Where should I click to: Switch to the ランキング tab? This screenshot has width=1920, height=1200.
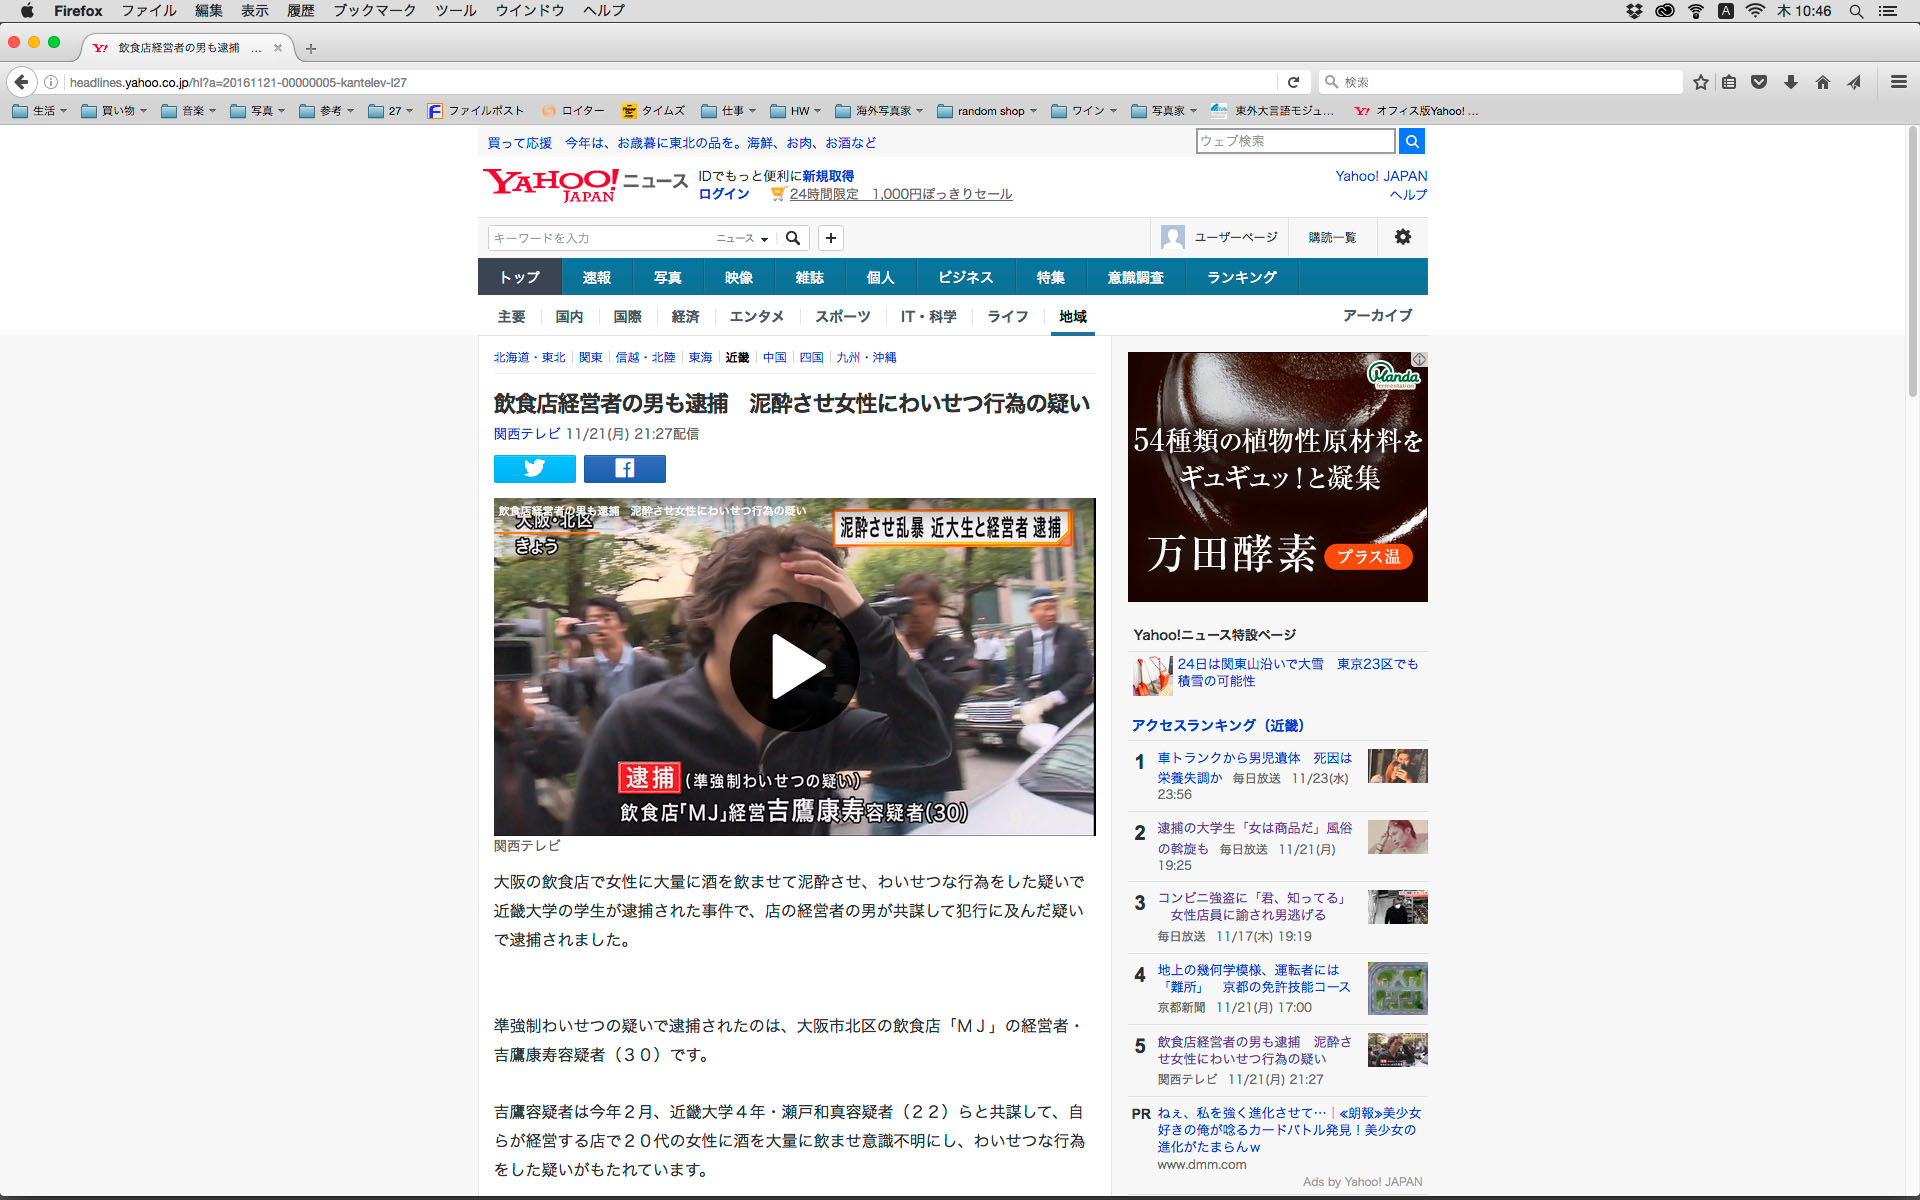click(x=1241, y=277)
